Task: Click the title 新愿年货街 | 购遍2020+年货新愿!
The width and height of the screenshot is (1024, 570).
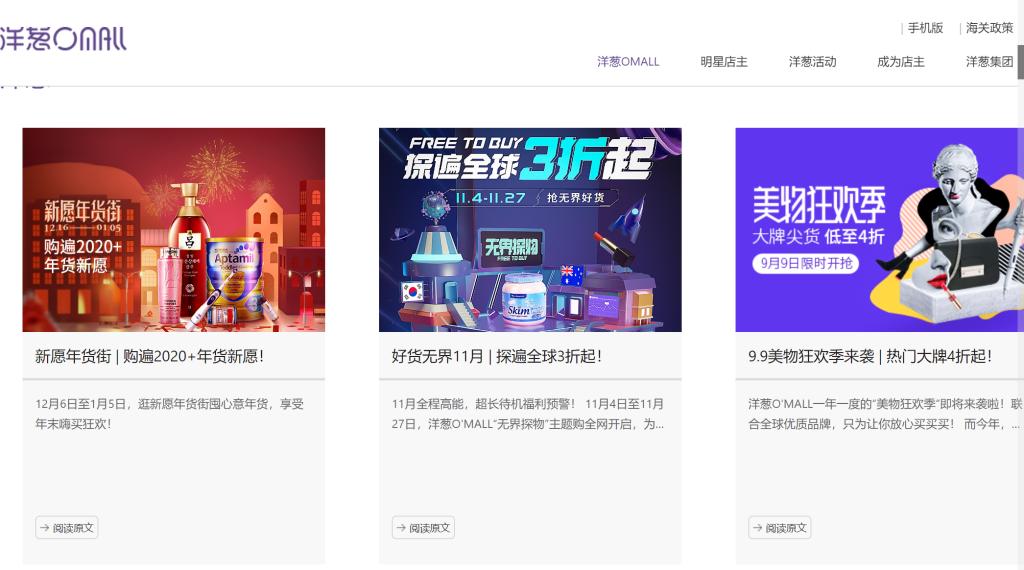Action: click(150, 356)
